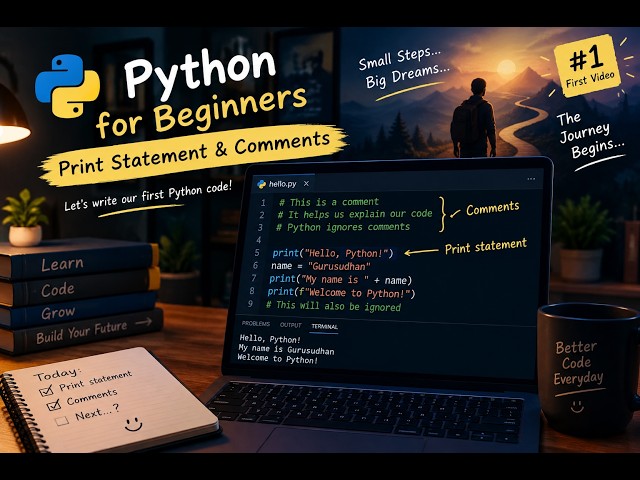Click the "Small Steps... Big Dreams..." text
640x480 pixels.
pyautogui.click(x=402, y=68)
